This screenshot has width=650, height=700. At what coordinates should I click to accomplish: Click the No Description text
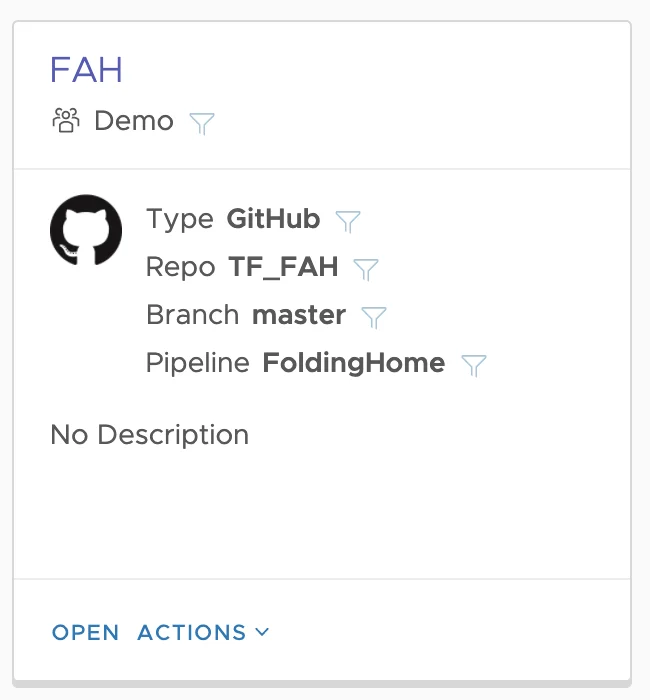tap(150, 435)
